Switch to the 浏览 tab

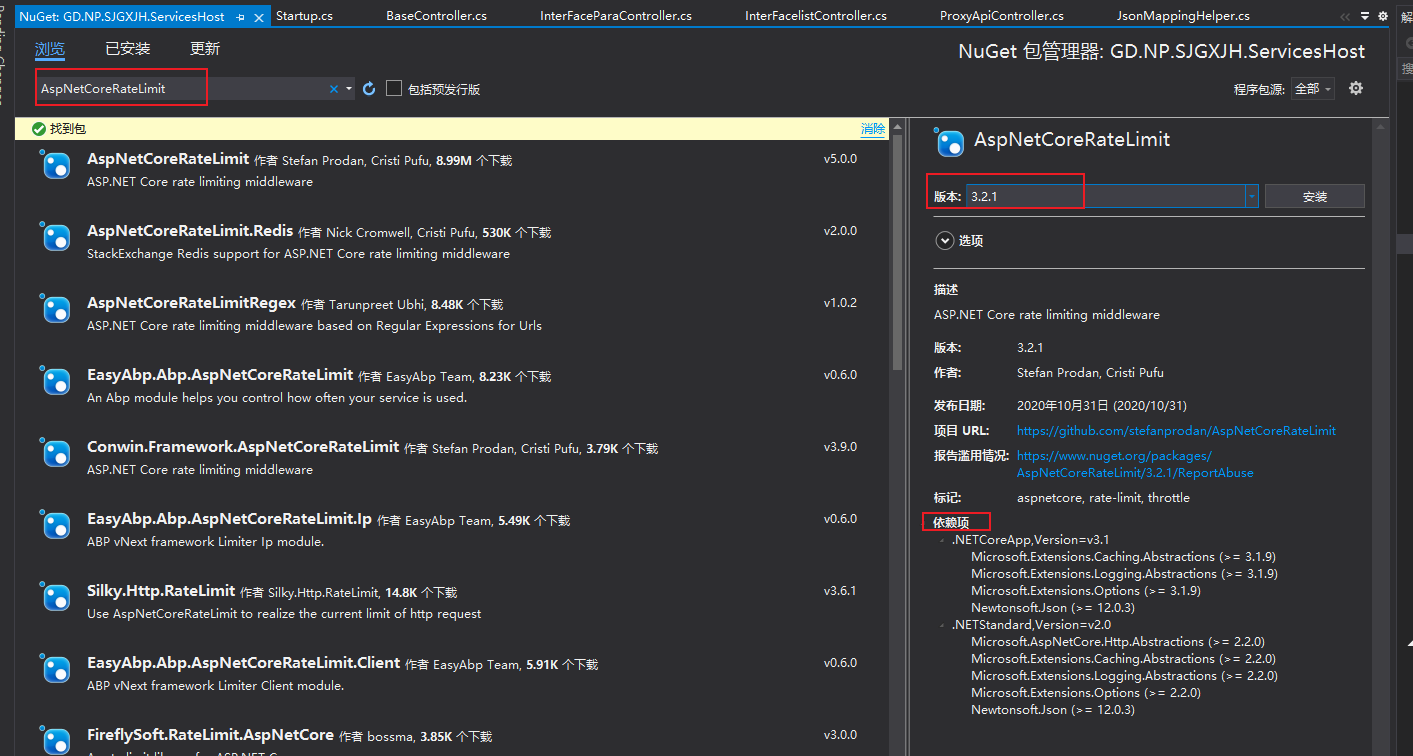tap(49, 49)
